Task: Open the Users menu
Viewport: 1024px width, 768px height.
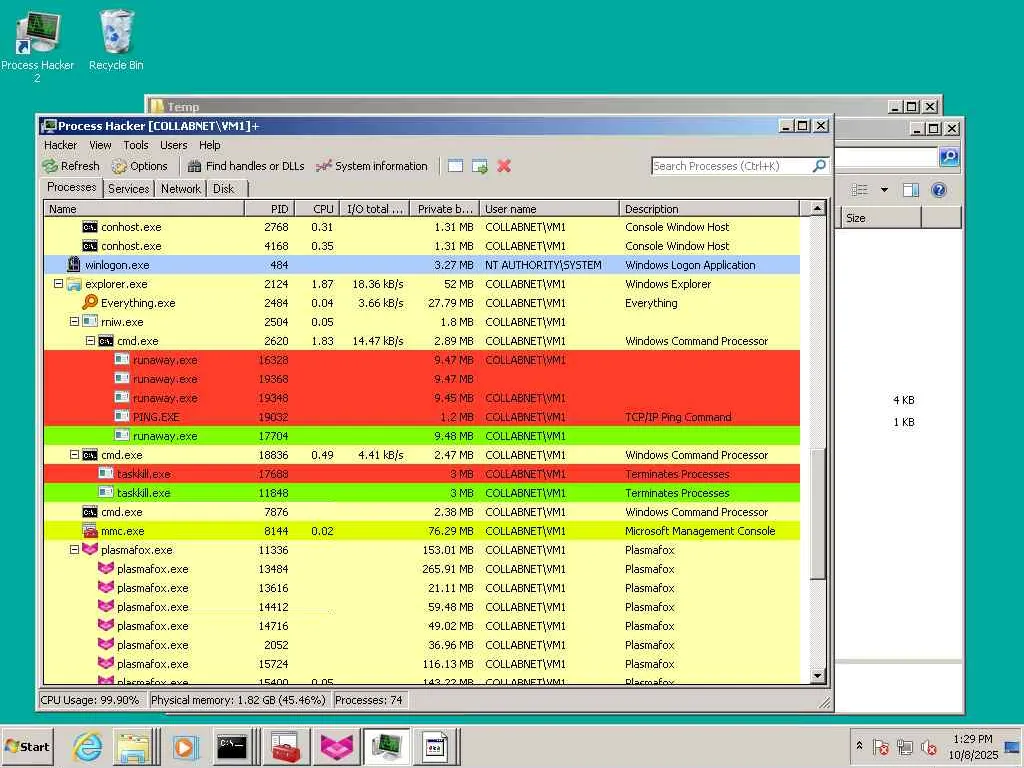Action: [174, 145]
